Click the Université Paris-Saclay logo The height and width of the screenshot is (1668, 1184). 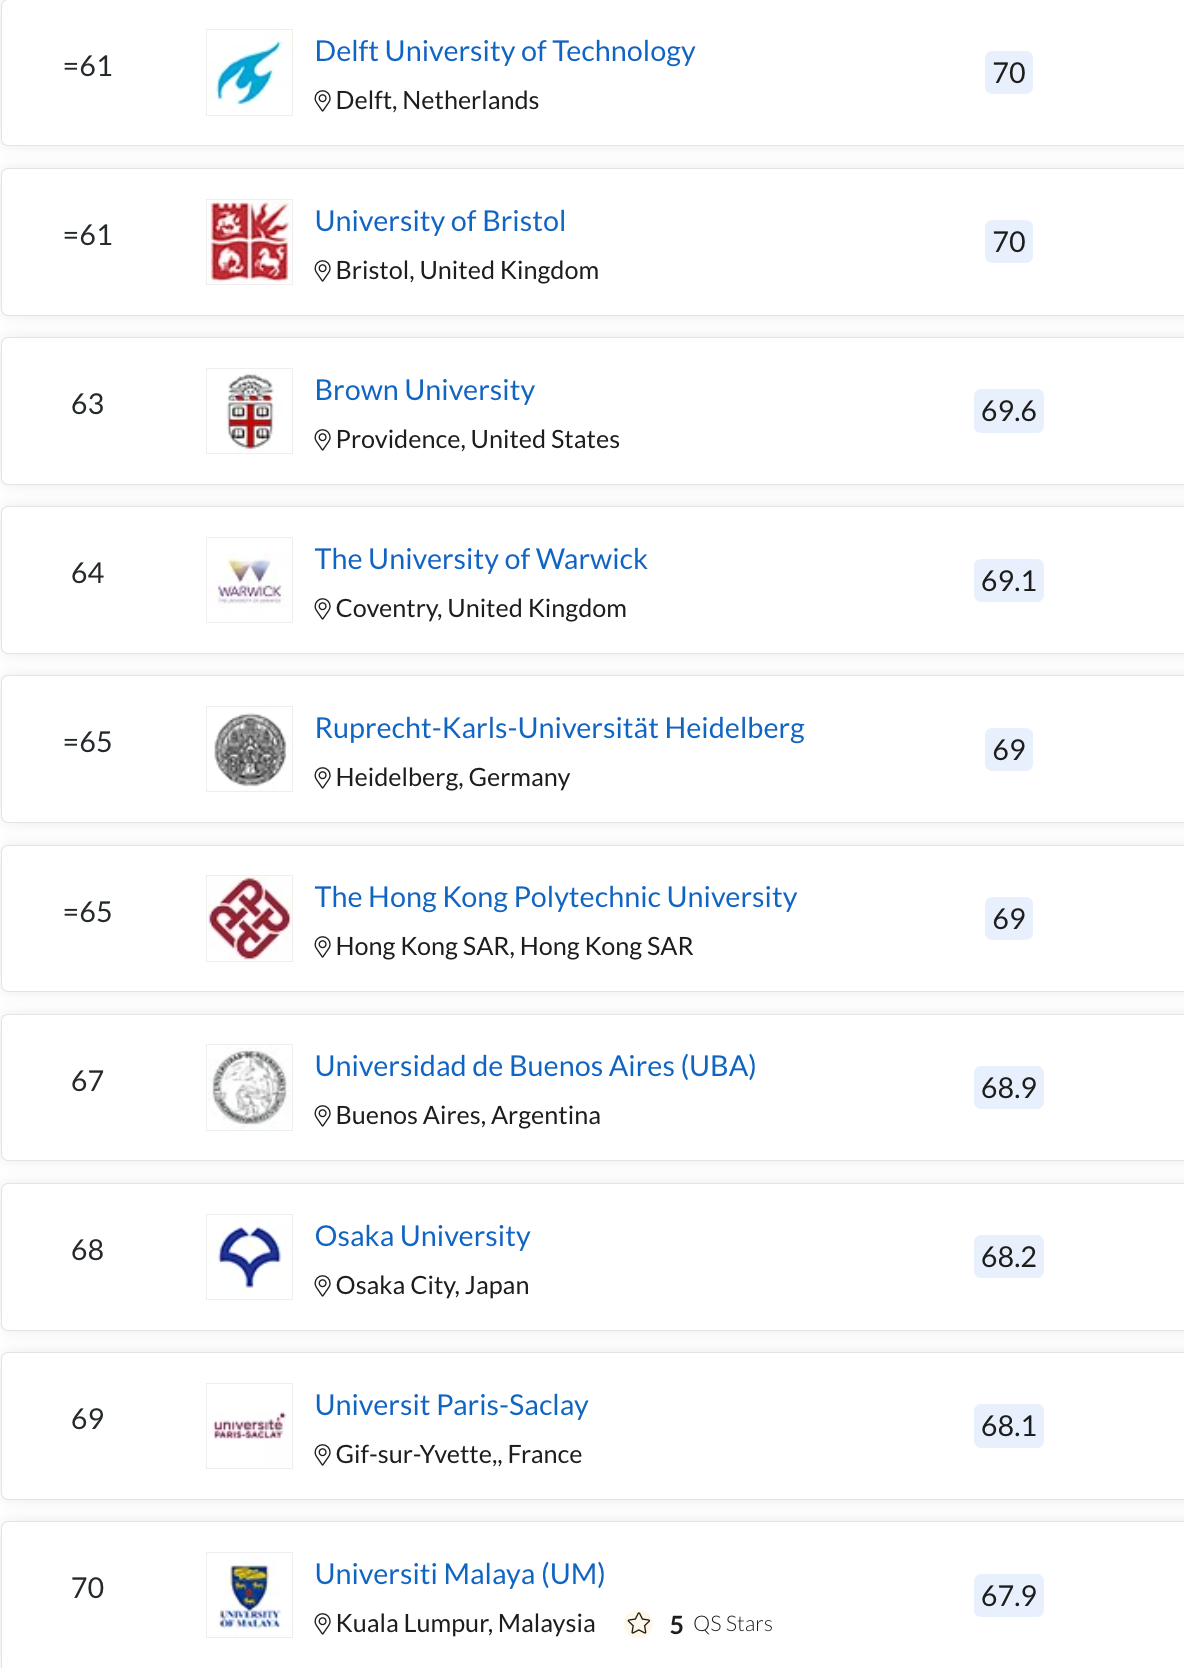[x=249, y=1426]
